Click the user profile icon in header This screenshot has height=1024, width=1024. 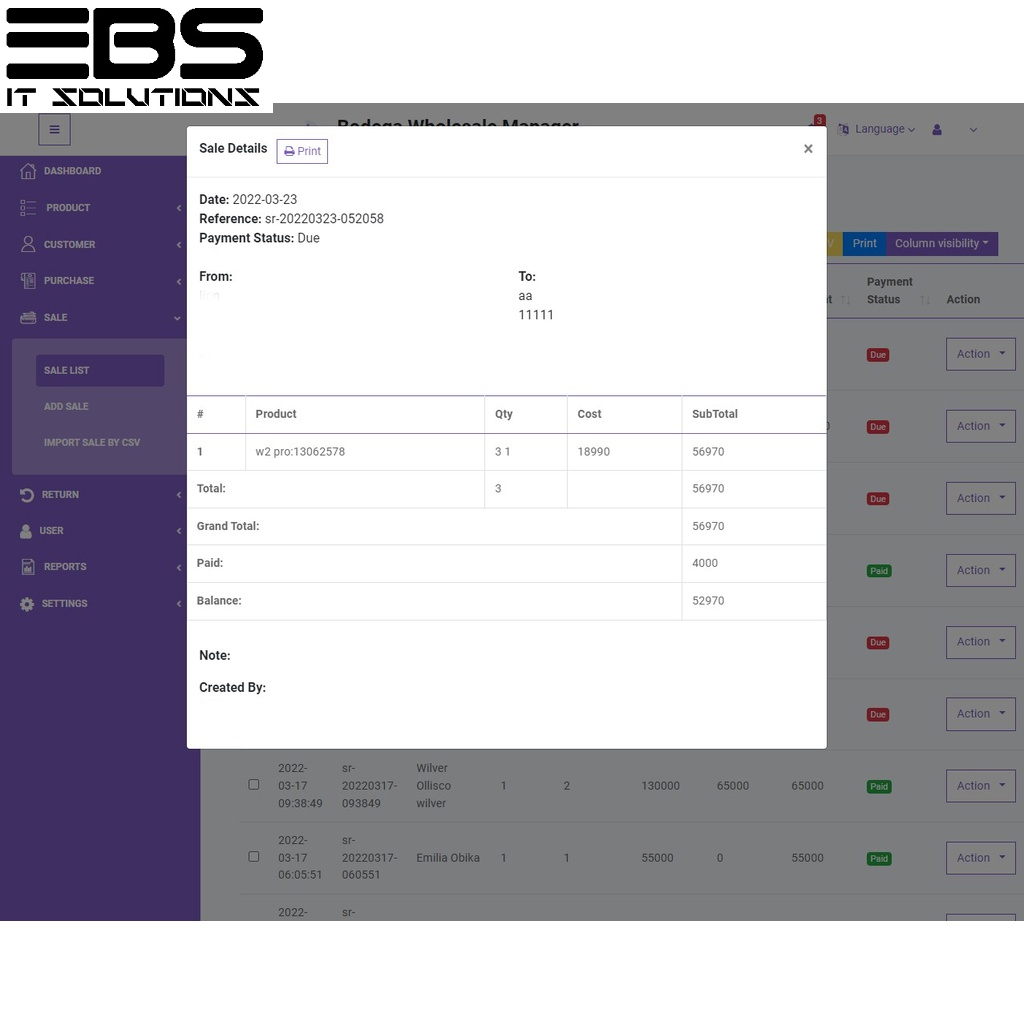coord(937,129)
